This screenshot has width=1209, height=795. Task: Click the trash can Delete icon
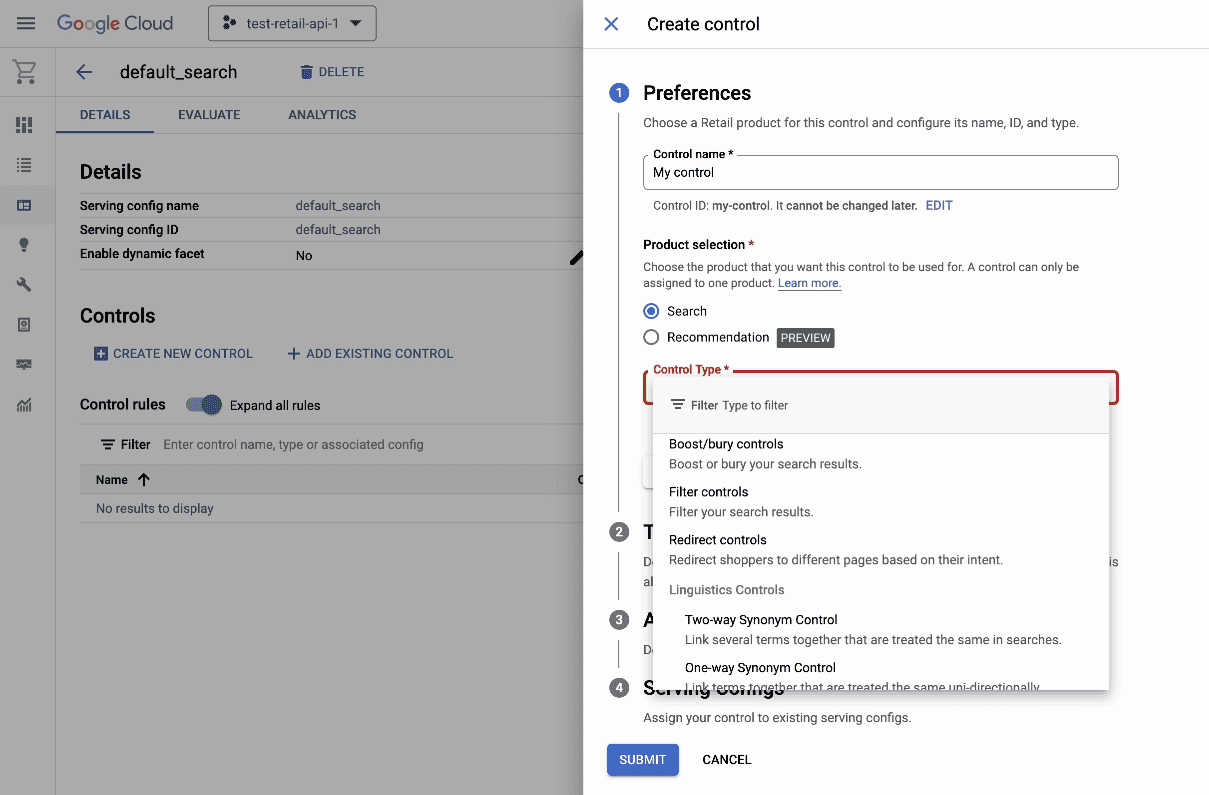[x=306, y=72]
